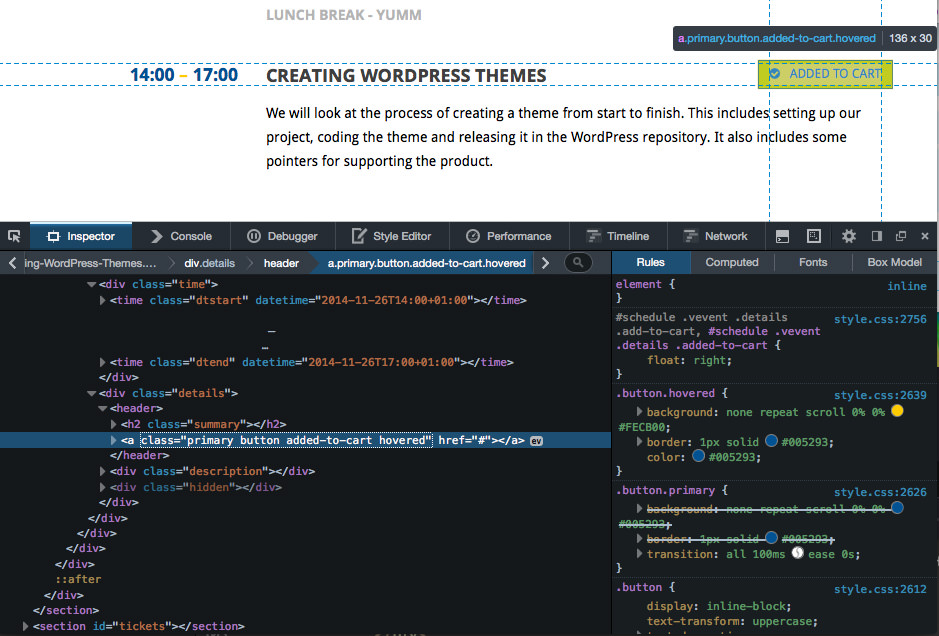
Task: Toggle the split console icon
Action: [x=782, y=237]
